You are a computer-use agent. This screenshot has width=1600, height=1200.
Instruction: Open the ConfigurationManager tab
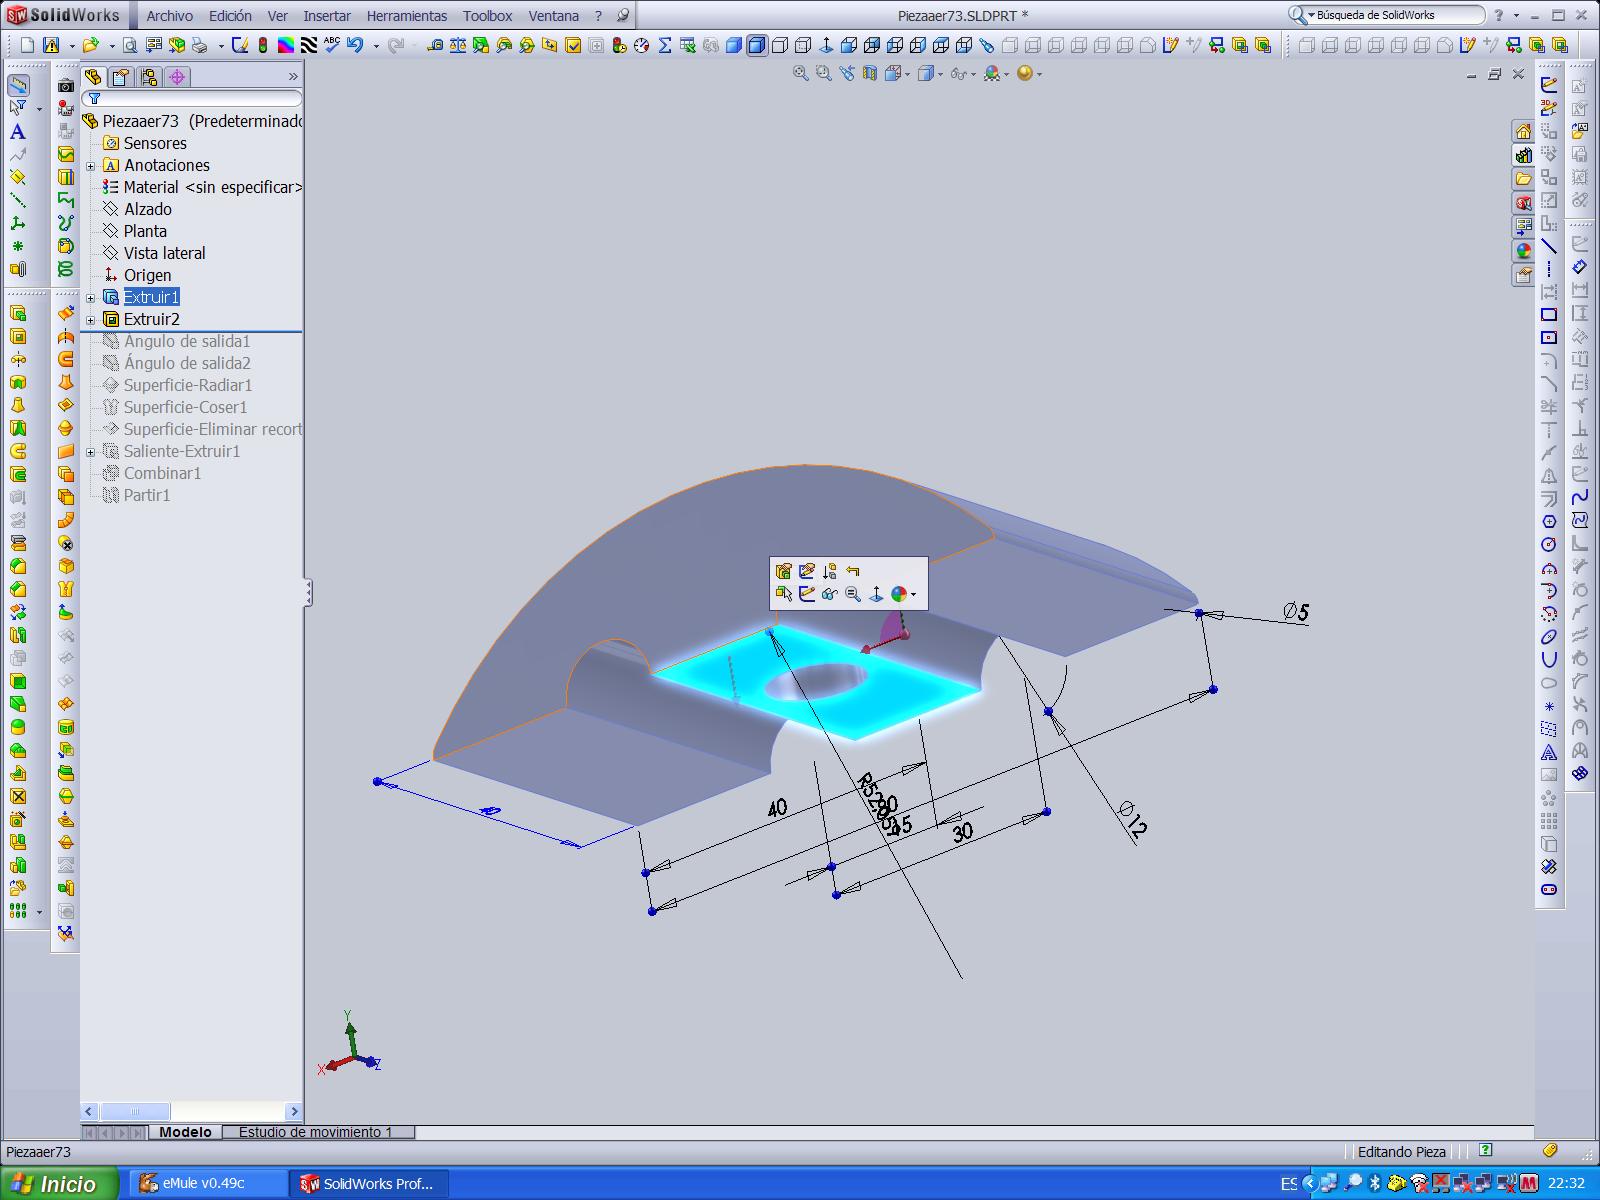[x=149, y=77]
